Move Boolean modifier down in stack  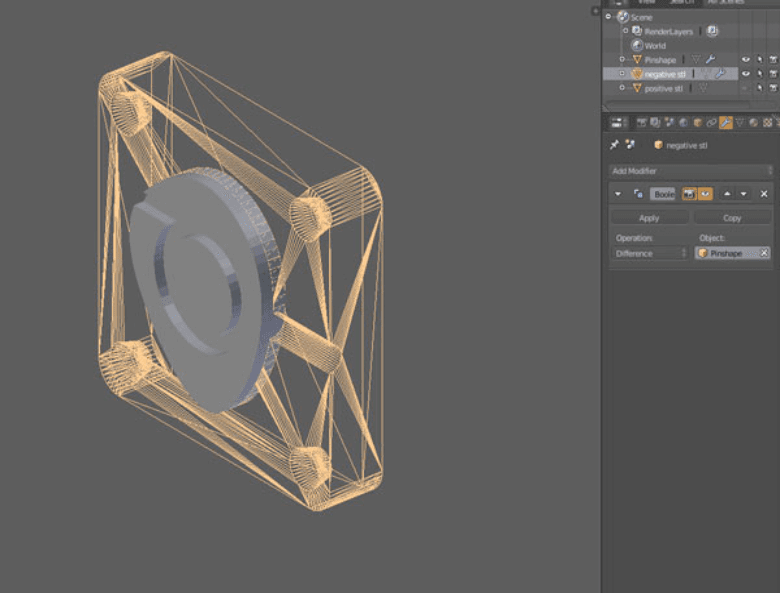tap(744, 193)
